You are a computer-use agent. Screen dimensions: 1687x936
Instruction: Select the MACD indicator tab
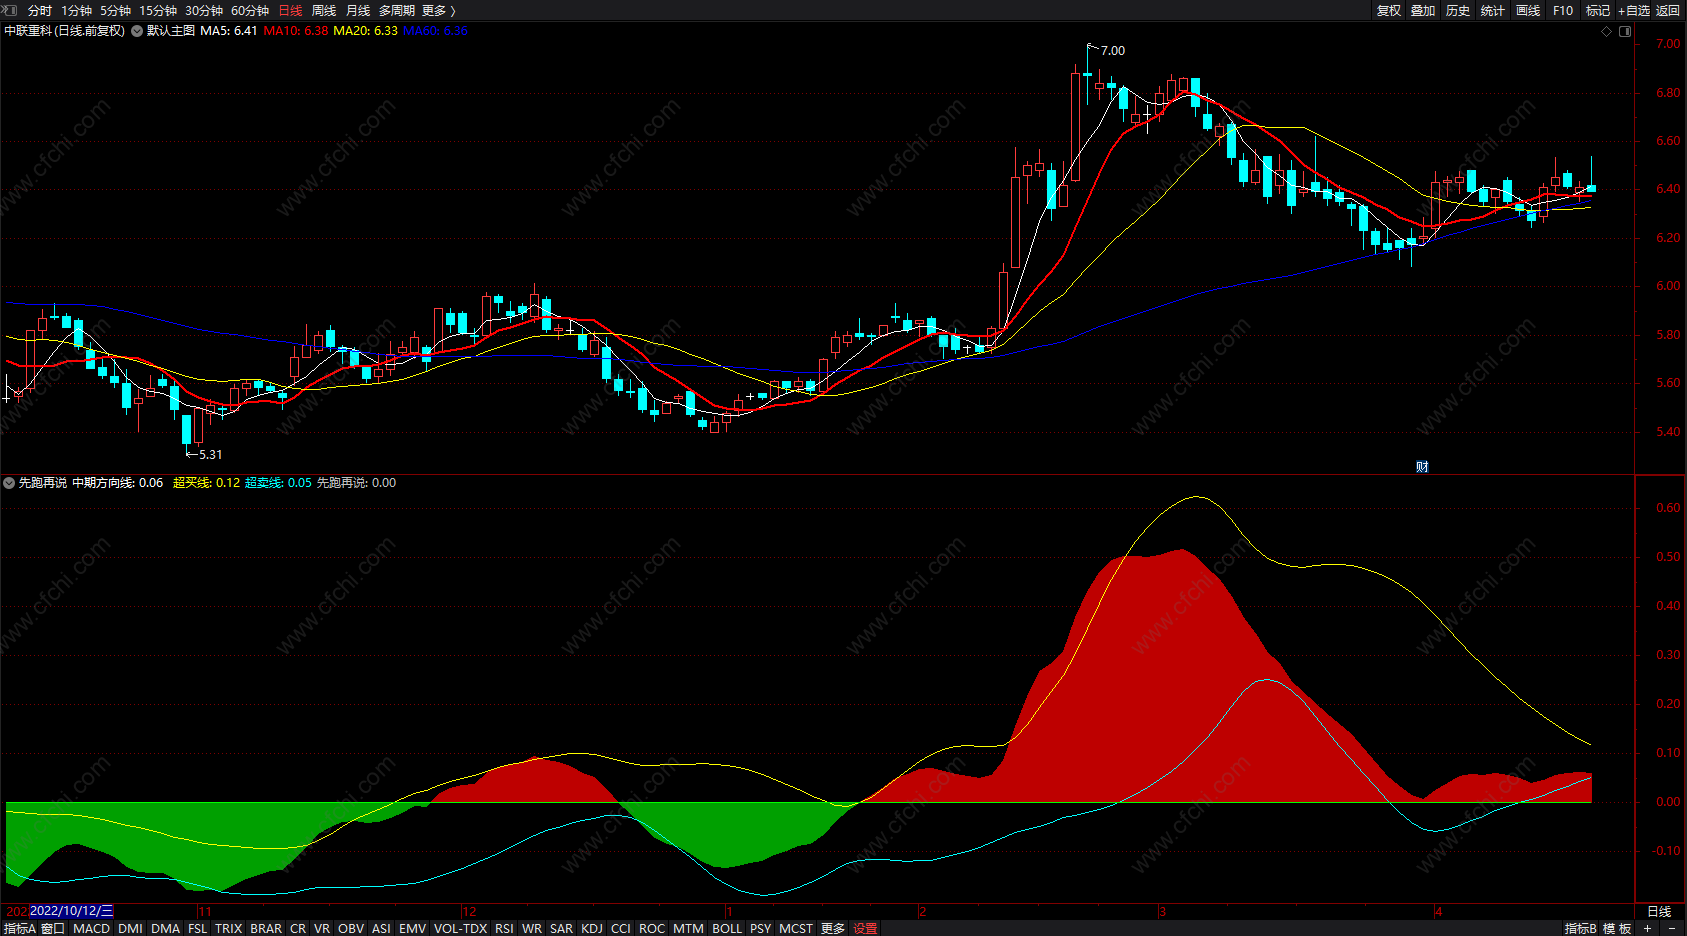pyautogui.click(x=92, y=928)
